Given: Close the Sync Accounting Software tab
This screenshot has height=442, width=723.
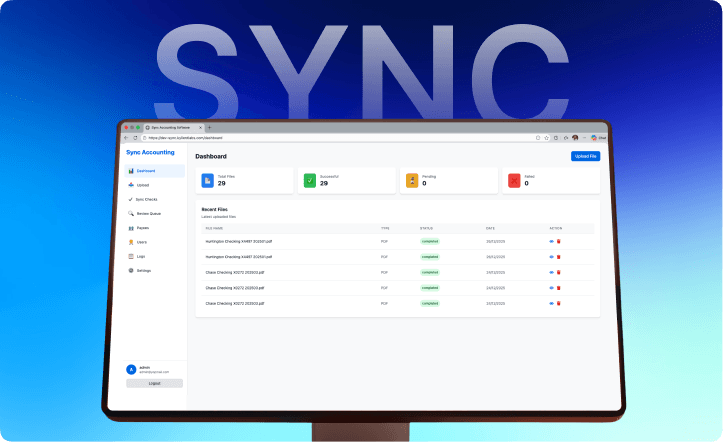Looking at the screenshot, I should click(x=200, y=128).
